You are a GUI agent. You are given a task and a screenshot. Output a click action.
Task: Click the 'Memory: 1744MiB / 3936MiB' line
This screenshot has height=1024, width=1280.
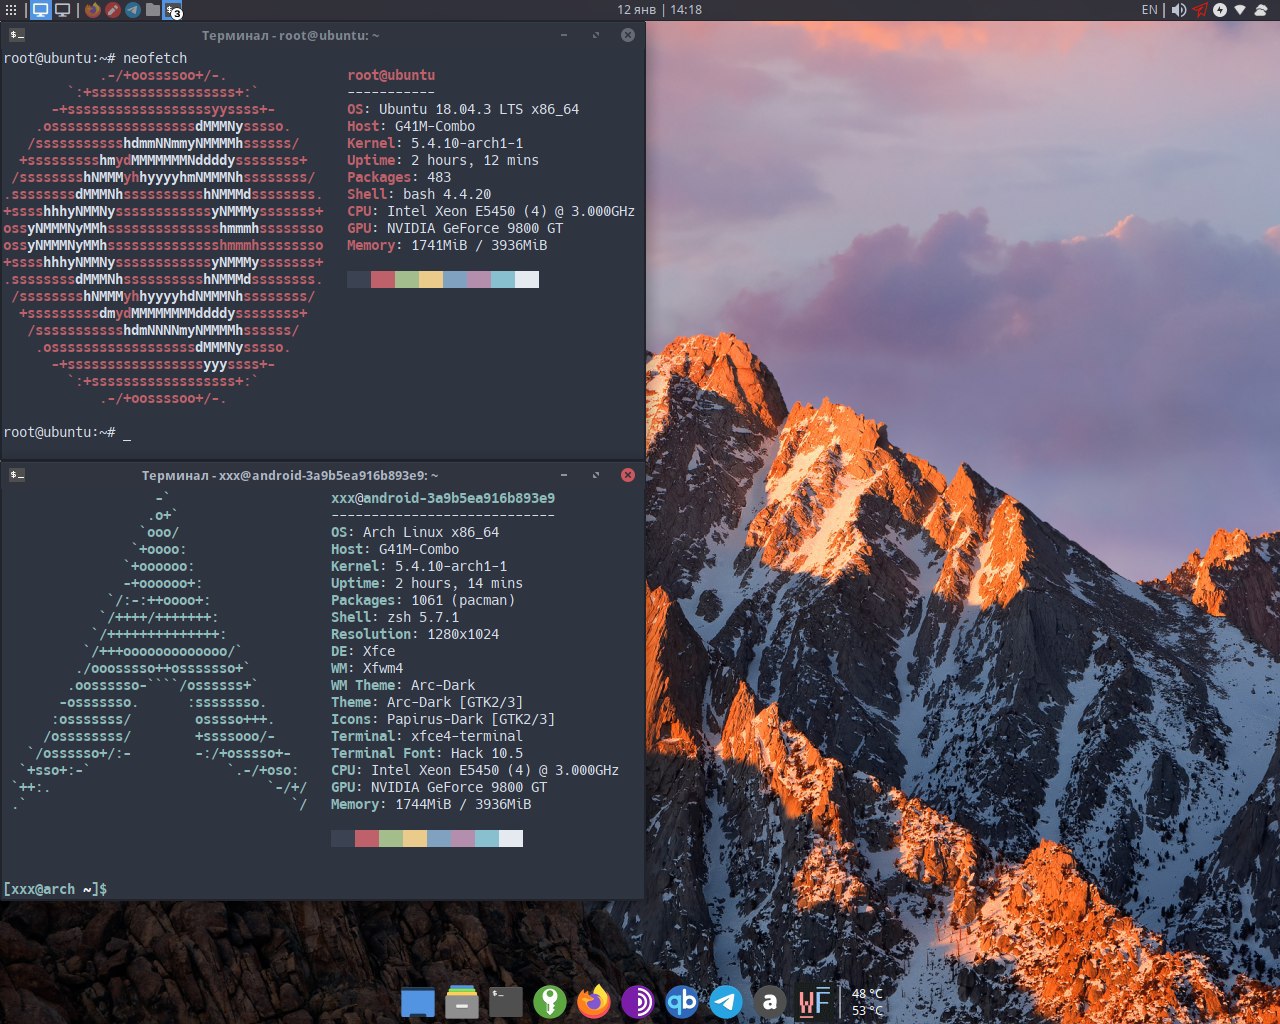431,804
